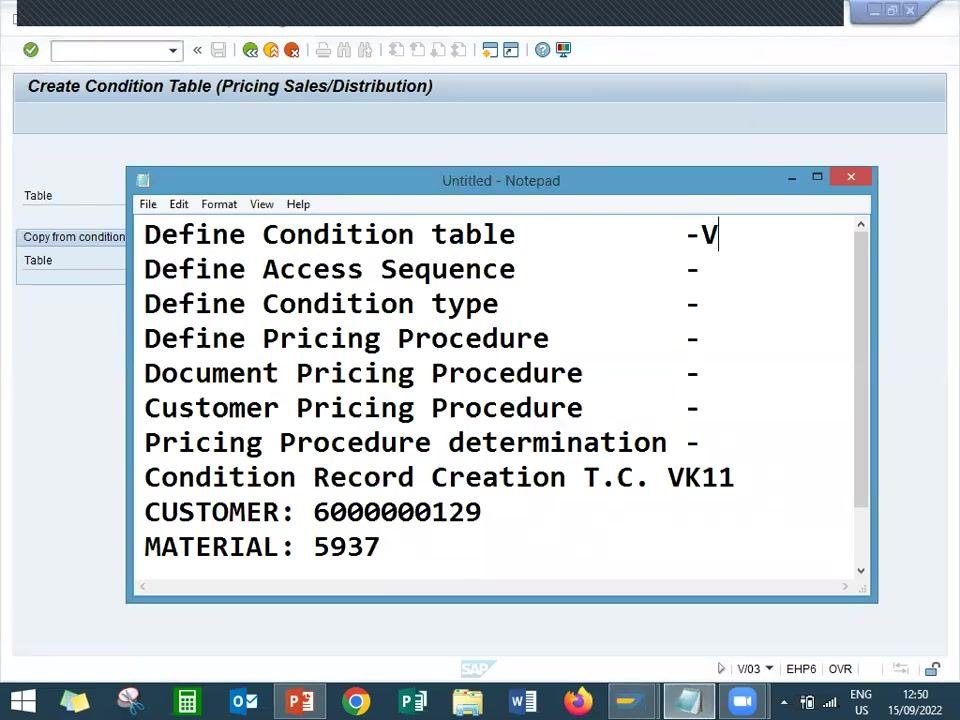Click the lock icon in SAP status bar
The width and height of the screenshot is (960, 720).
[932, 669]
